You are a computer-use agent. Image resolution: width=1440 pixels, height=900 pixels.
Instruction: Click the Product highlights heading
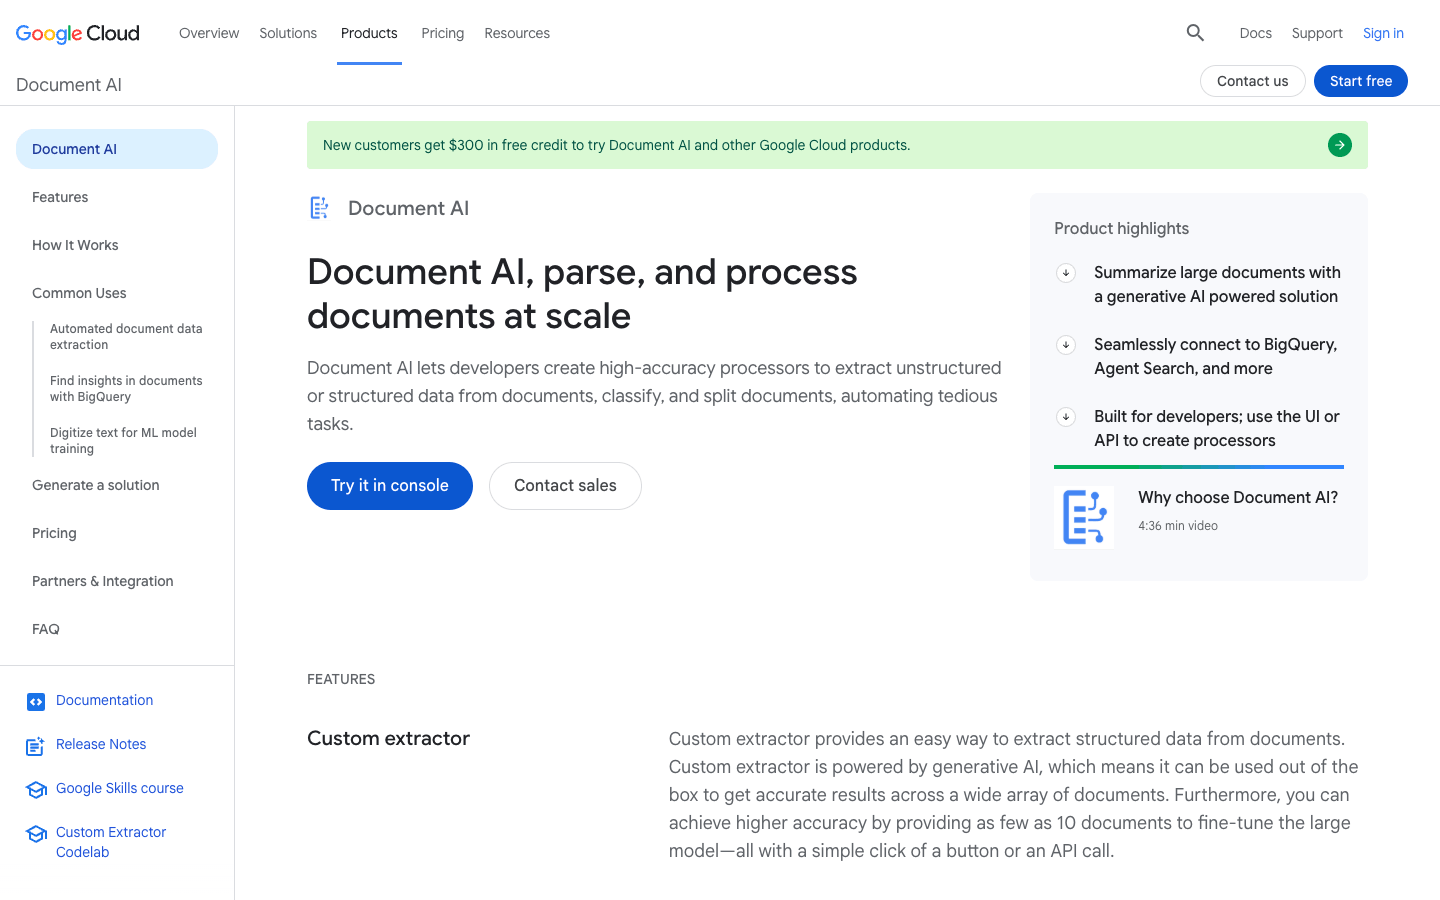1121,228
